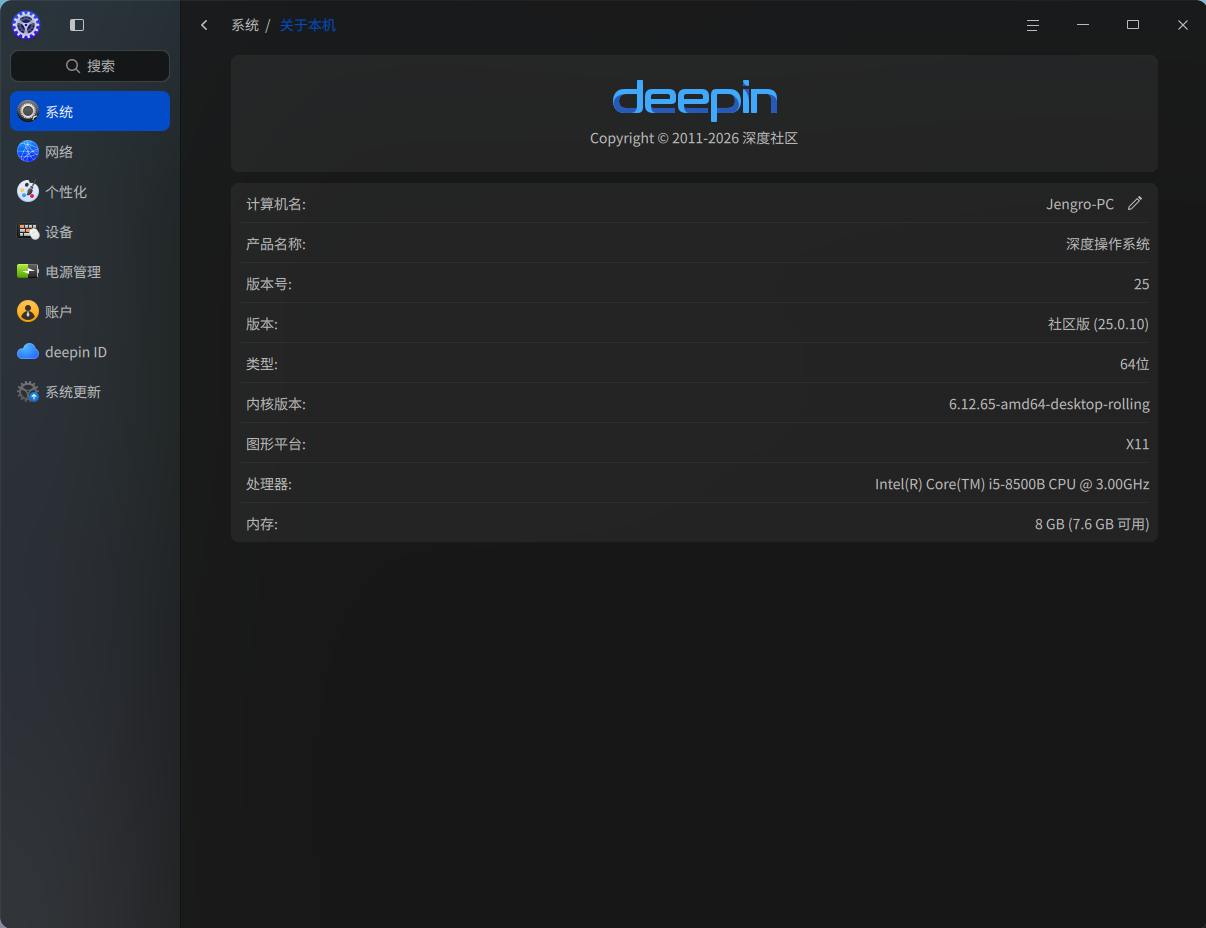Click the Jengro-PC computer name text

[x=1079, y=204]
